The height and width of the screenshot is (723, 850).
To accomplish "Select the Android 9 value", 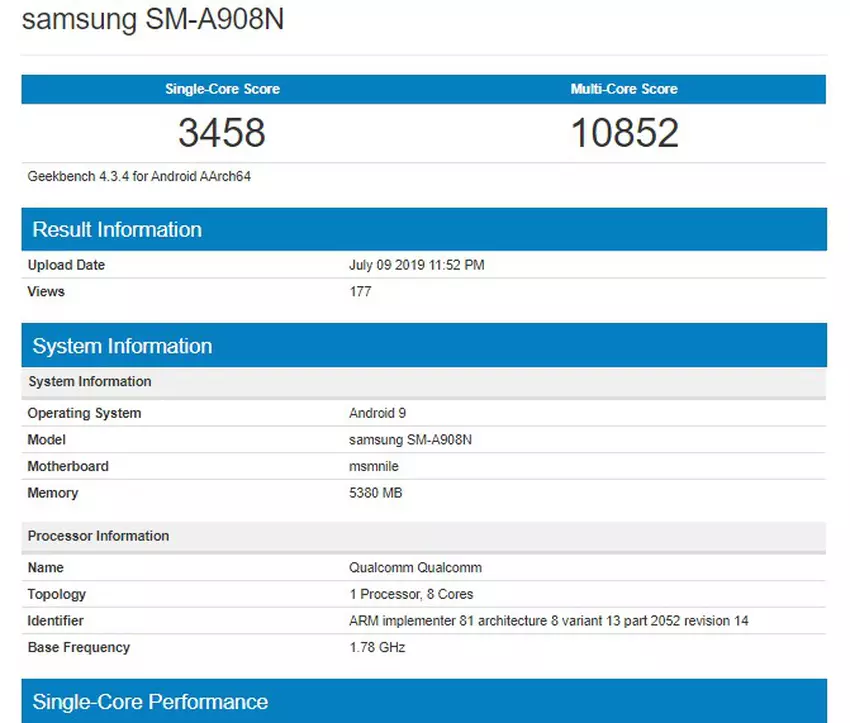I will (377, 413).
